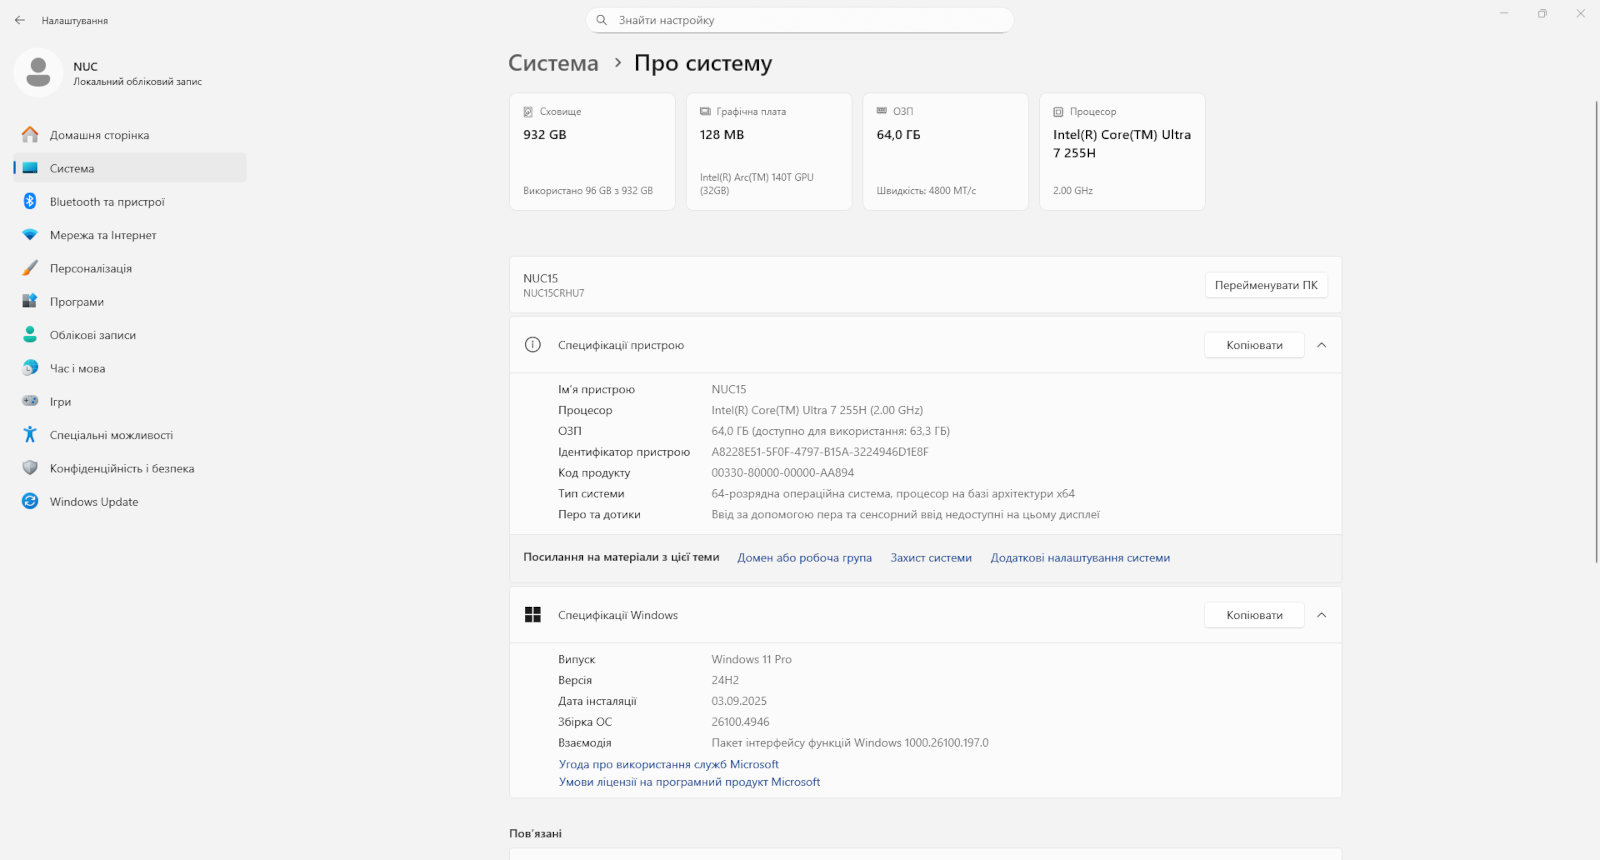Copy Windows specifications with Копіювати
The image size is (1600, 860).
[x=1255, y=615]
